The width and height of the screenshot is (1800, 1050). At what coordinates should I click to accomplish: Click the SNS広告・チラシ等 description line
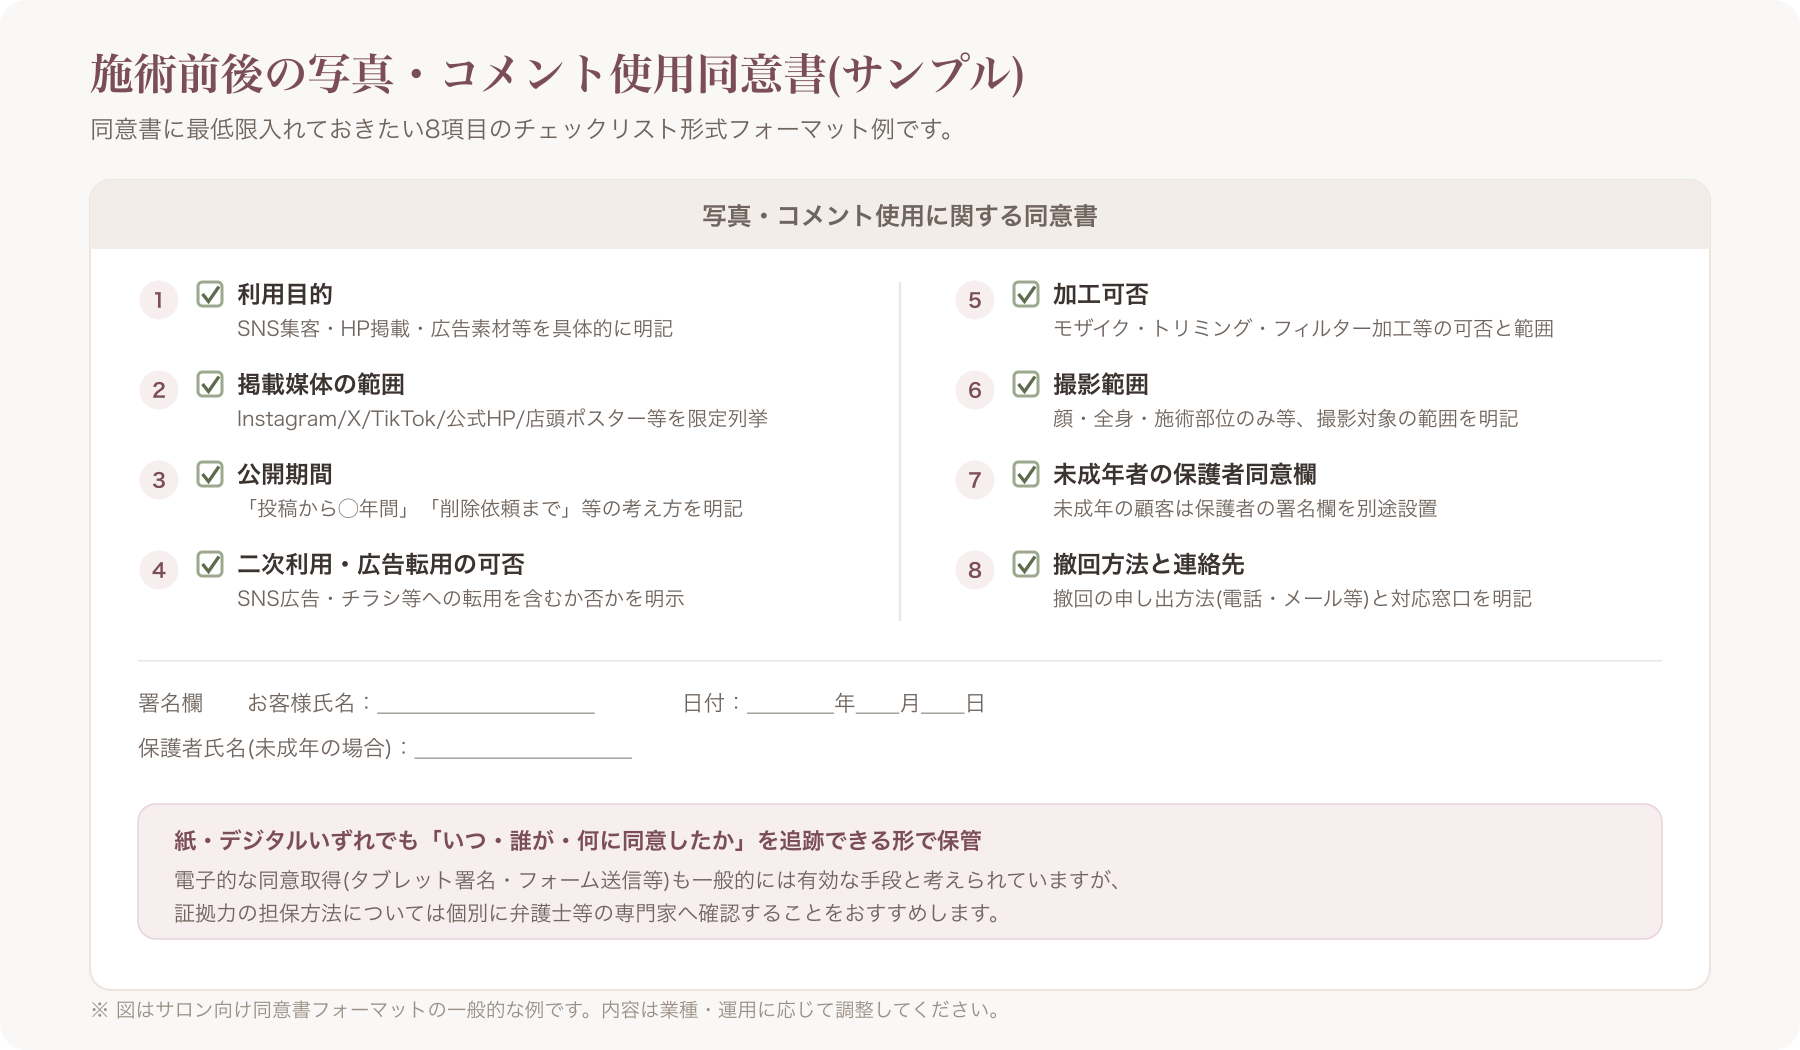click(461, 598)
